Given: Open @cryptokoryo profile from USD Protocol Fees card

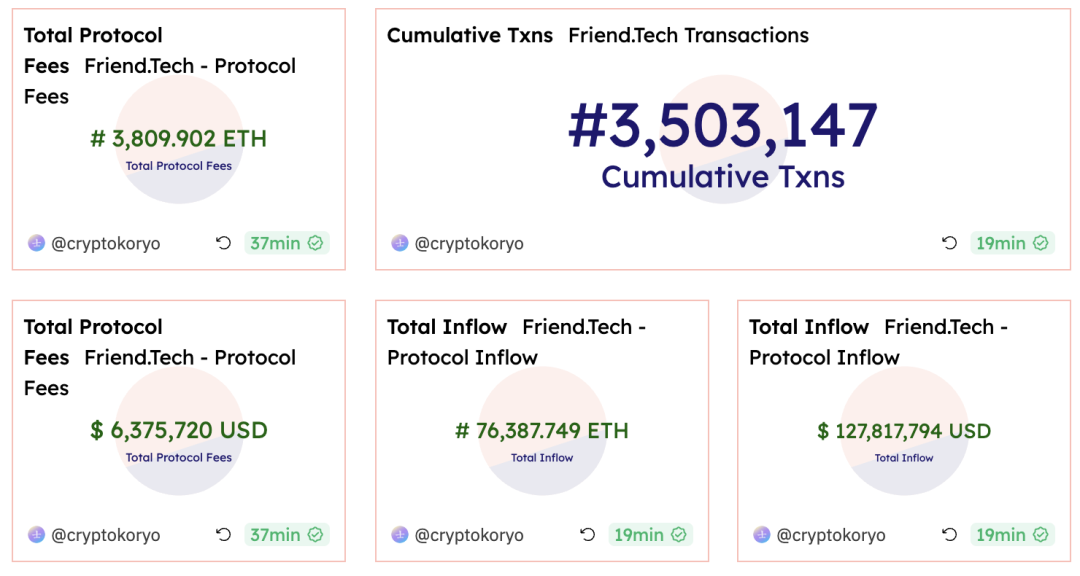Looking at the screenshot, I should (x=105, y=535).
